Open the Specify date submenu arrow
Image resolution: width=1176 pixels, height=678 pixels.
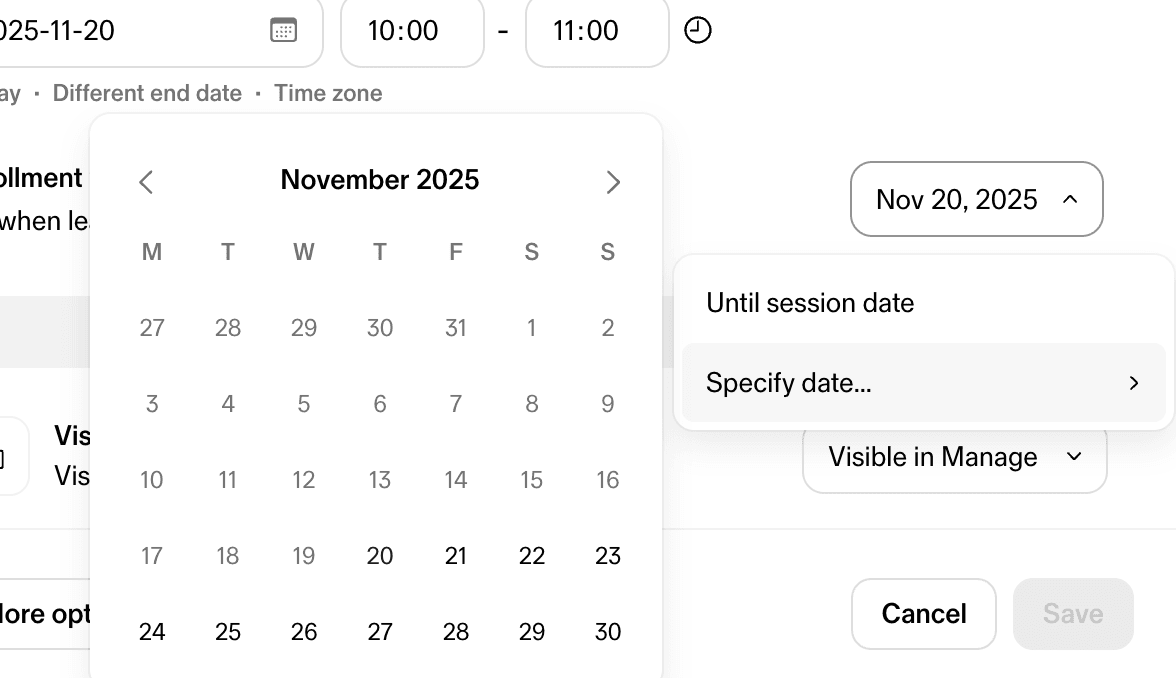point(1134,383)
